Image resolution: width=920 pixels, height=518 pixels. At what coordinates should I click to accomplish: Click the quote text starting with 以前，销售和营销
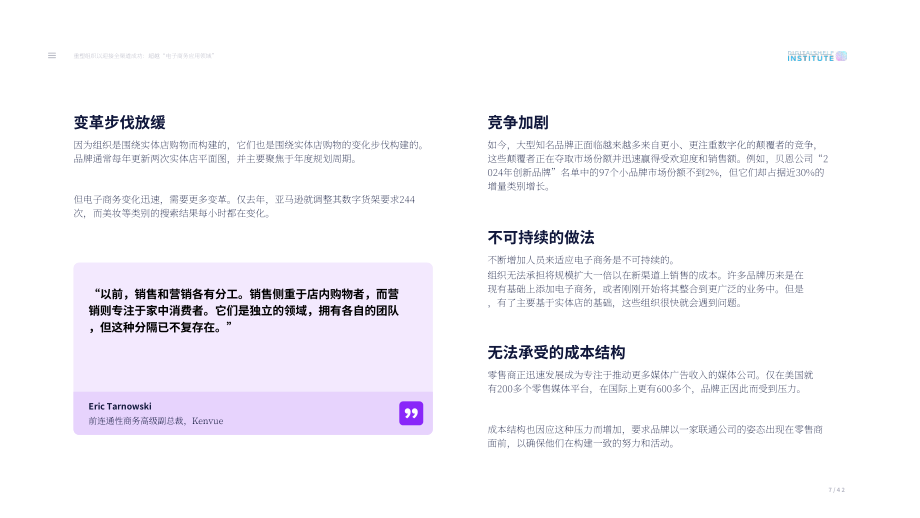tap(244, 310)
